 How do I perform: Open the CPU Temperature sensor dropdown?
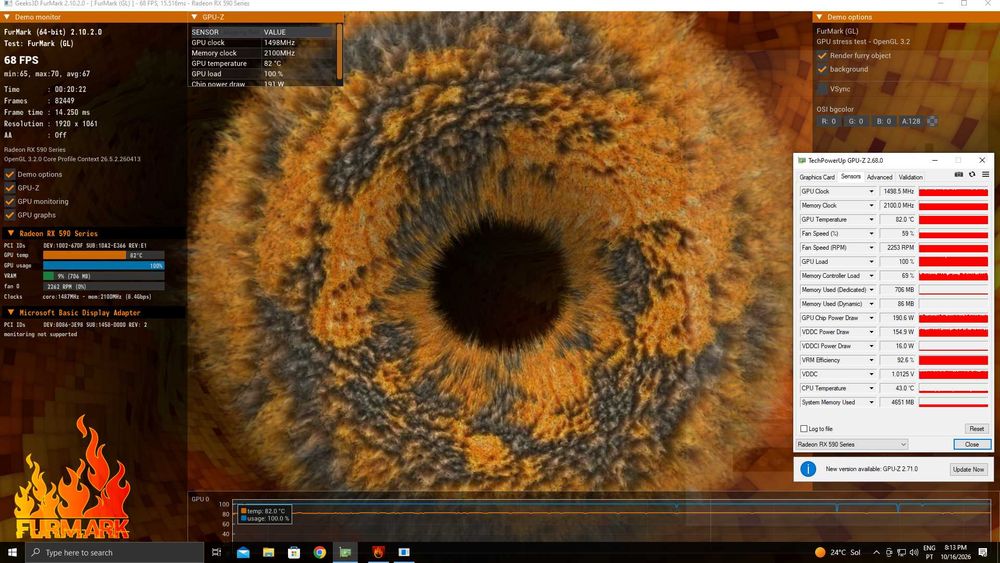pyautogui.click(x=871, y=388)
